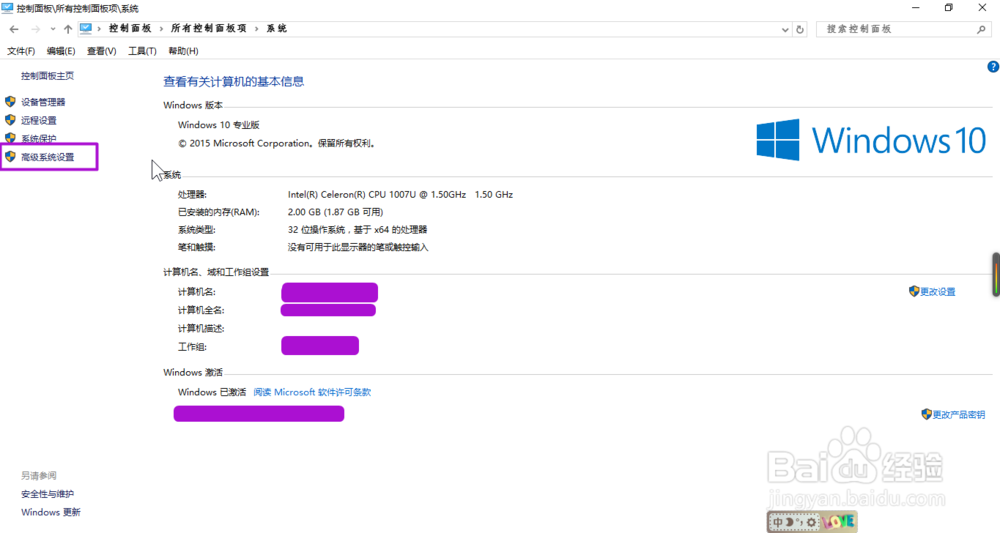Click 控制面板 breadcrumb in address bar
This screenshot has height=533, width=1000.
130,29
